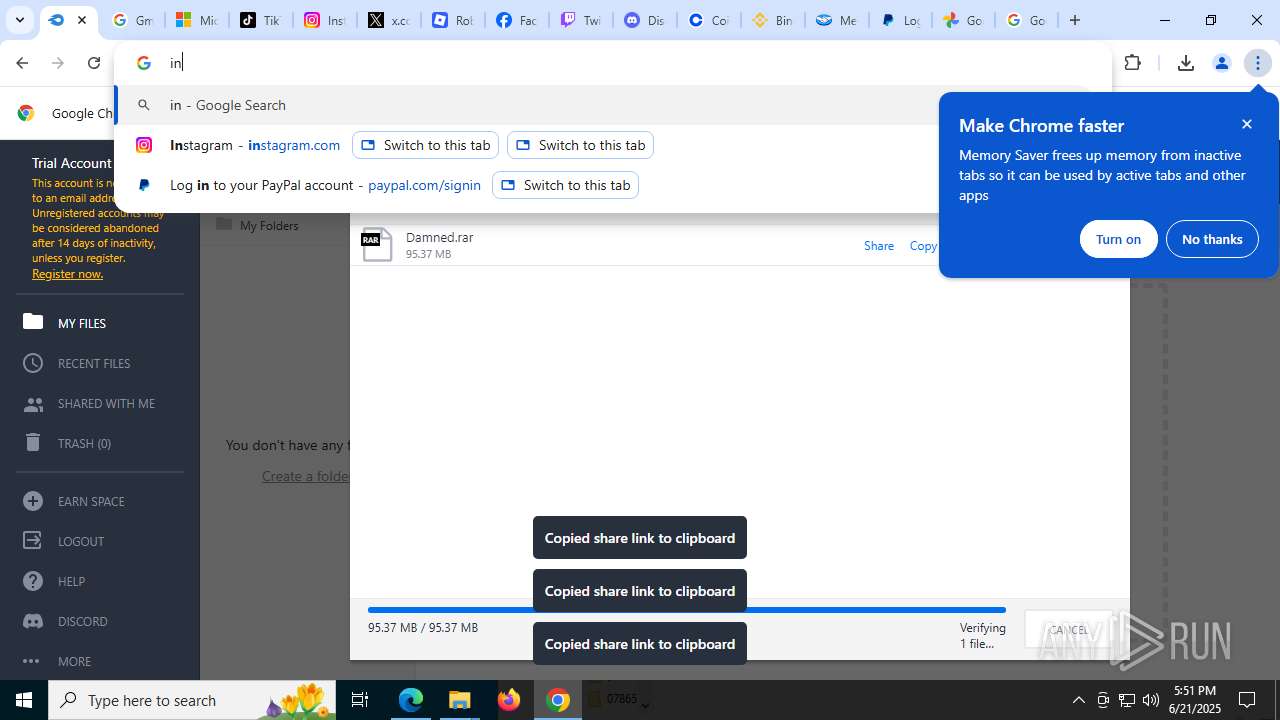Click the Damned.rar file icon
This screenshot has height=720, width=1280.
377,244
